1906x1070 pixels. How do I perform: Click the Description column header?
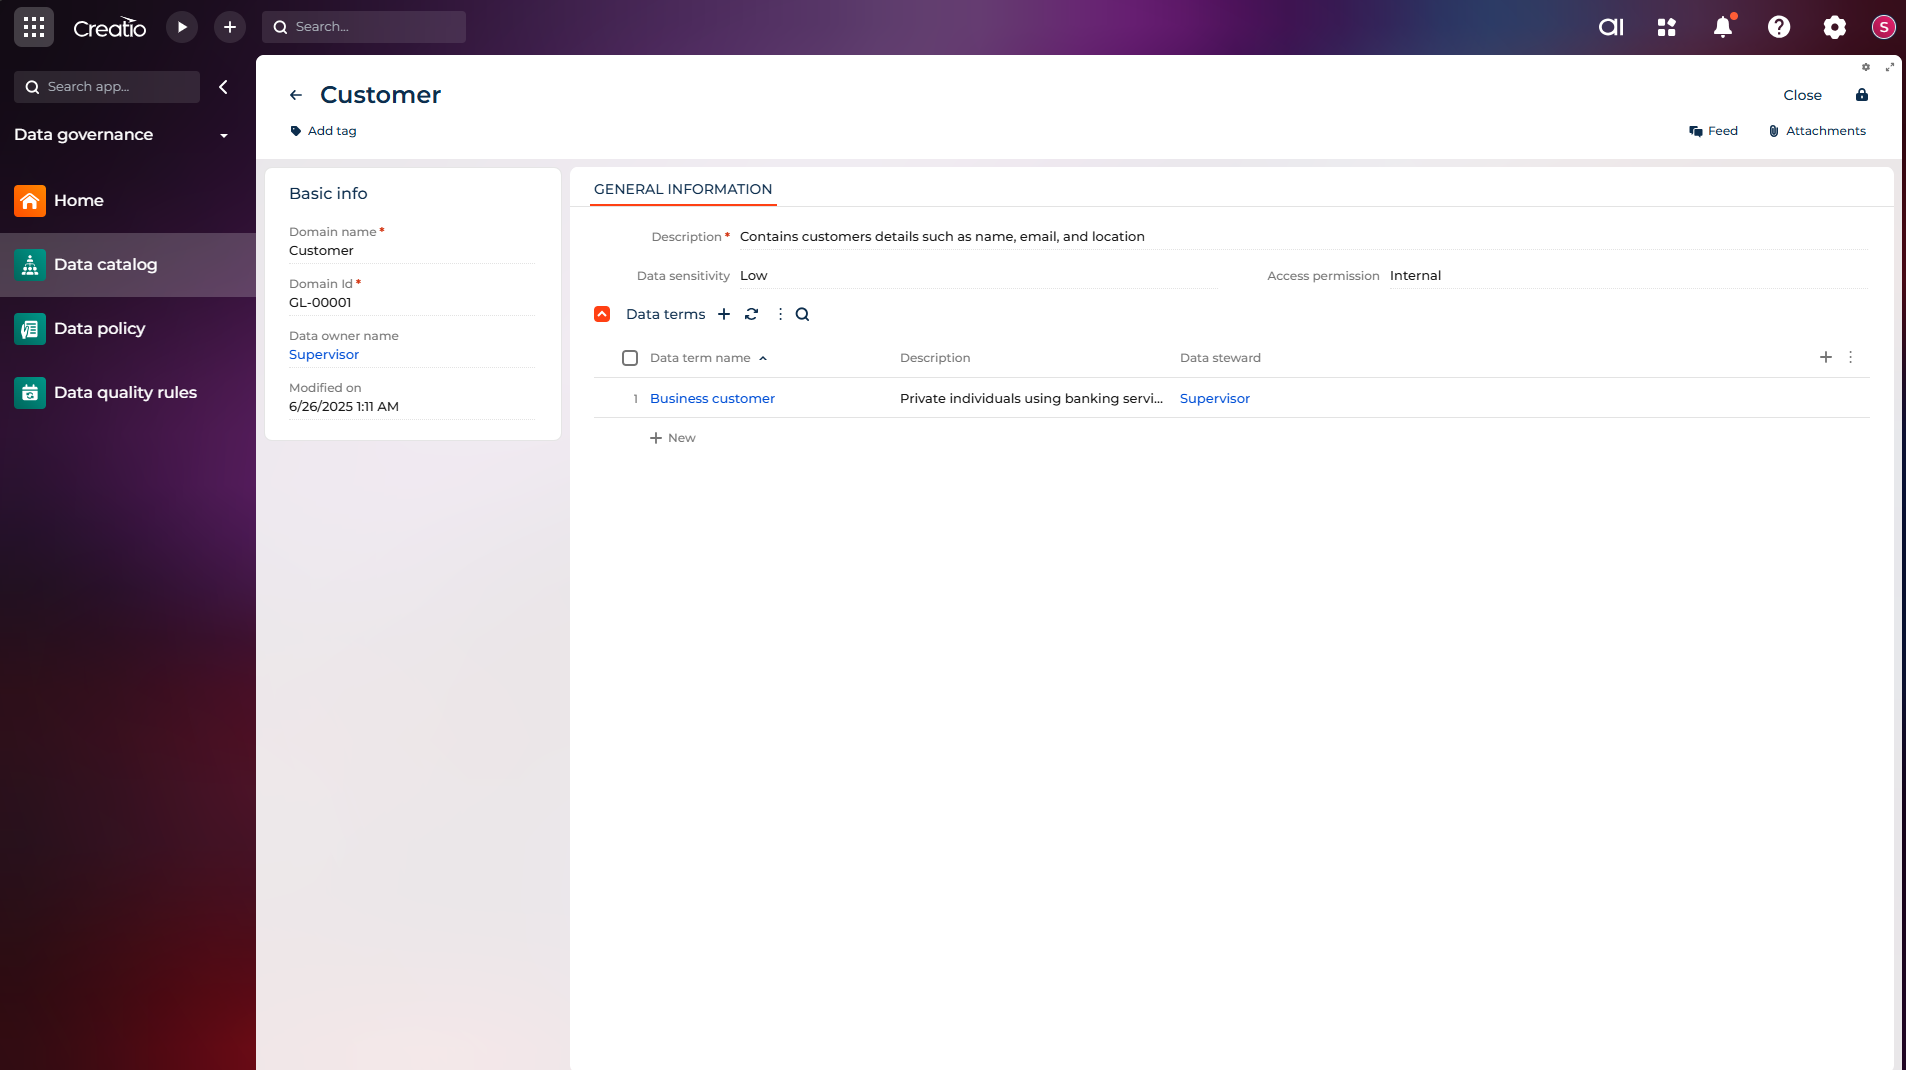pyautogui.click(x=935, y=358)
